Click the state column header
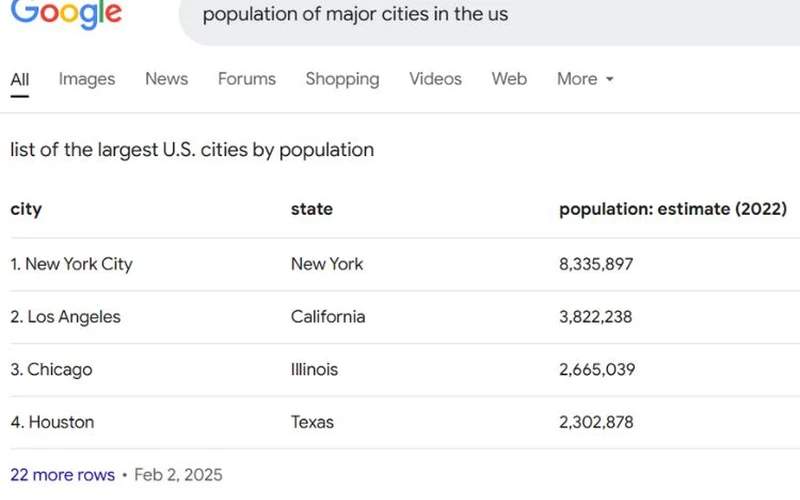The image size is (800, 500). (312, 209)
